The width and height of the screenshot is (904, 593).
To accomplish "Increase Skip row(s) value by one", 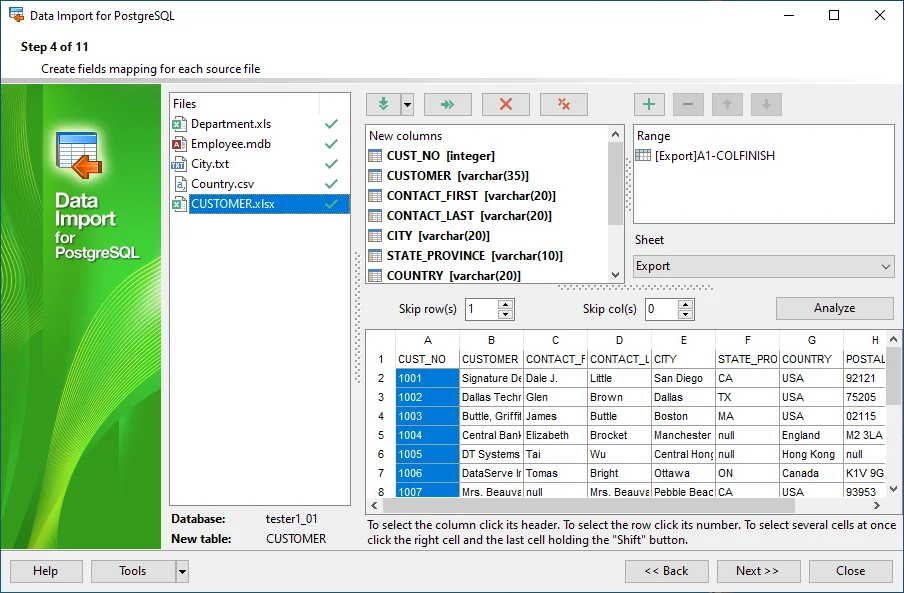I will click(x=505, y=304).
